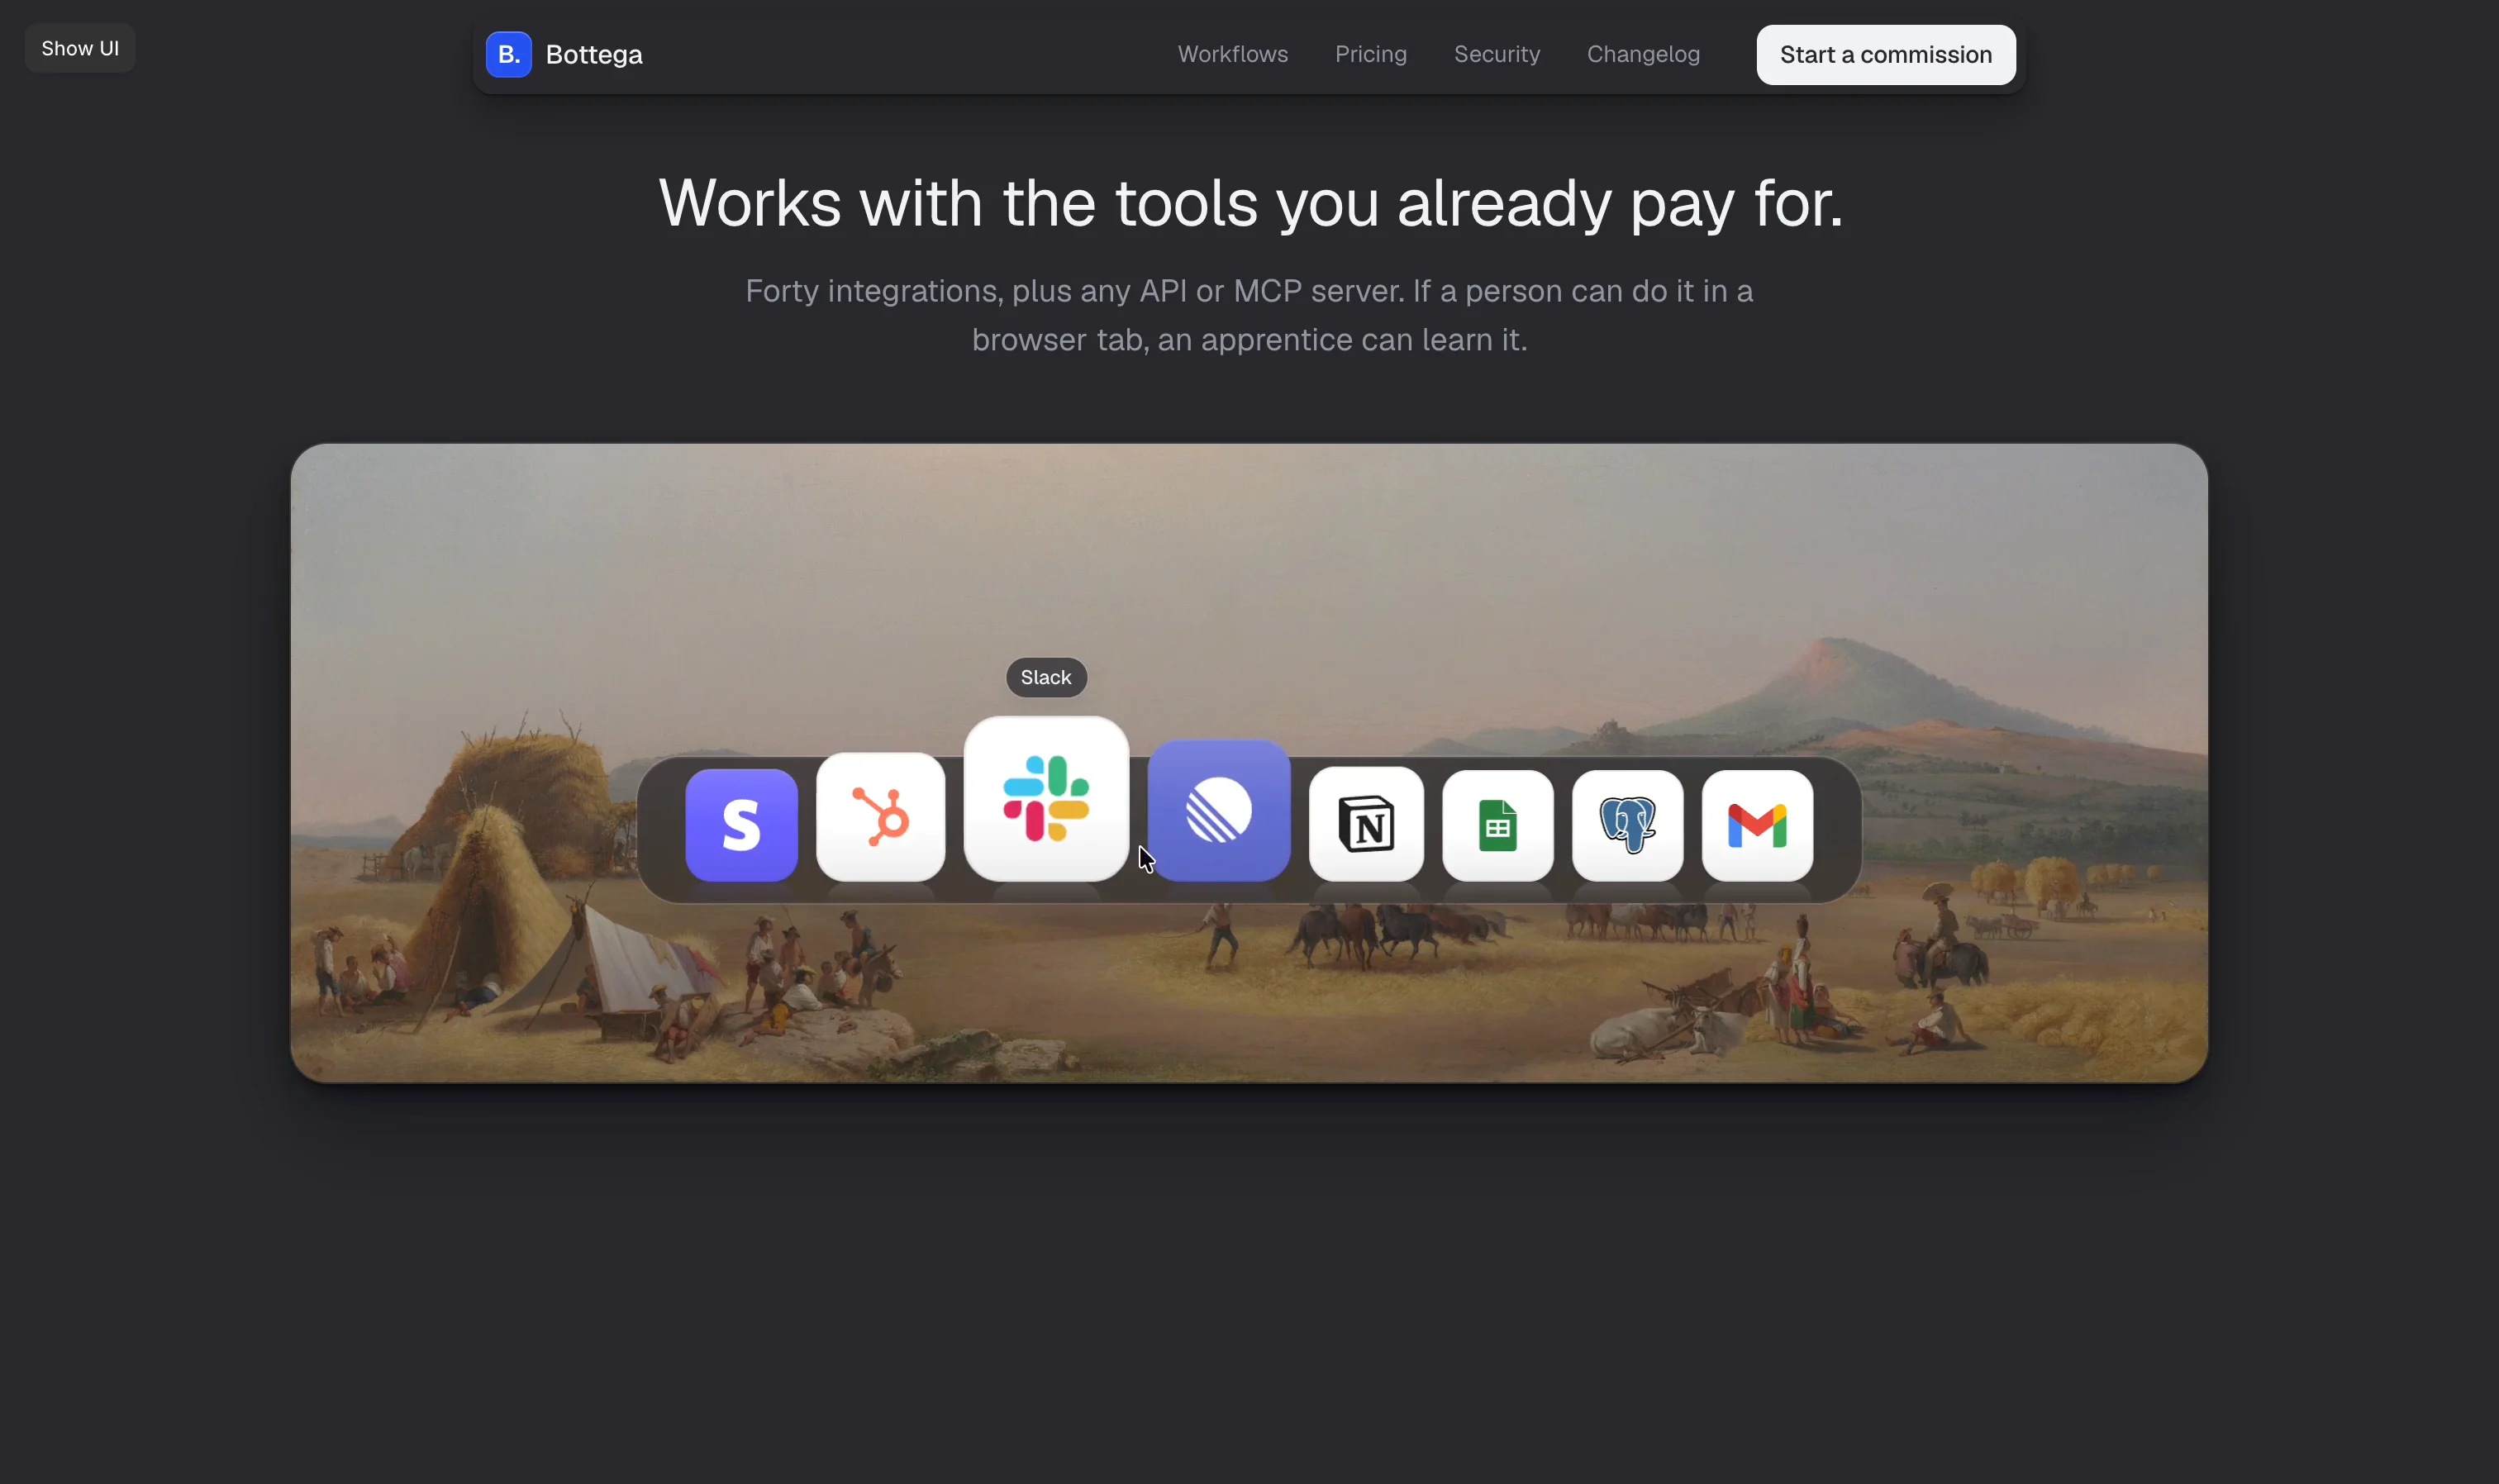2499x1484 pixels.
Task: Click Start a commission button
Action: [x=1885, y=55]
